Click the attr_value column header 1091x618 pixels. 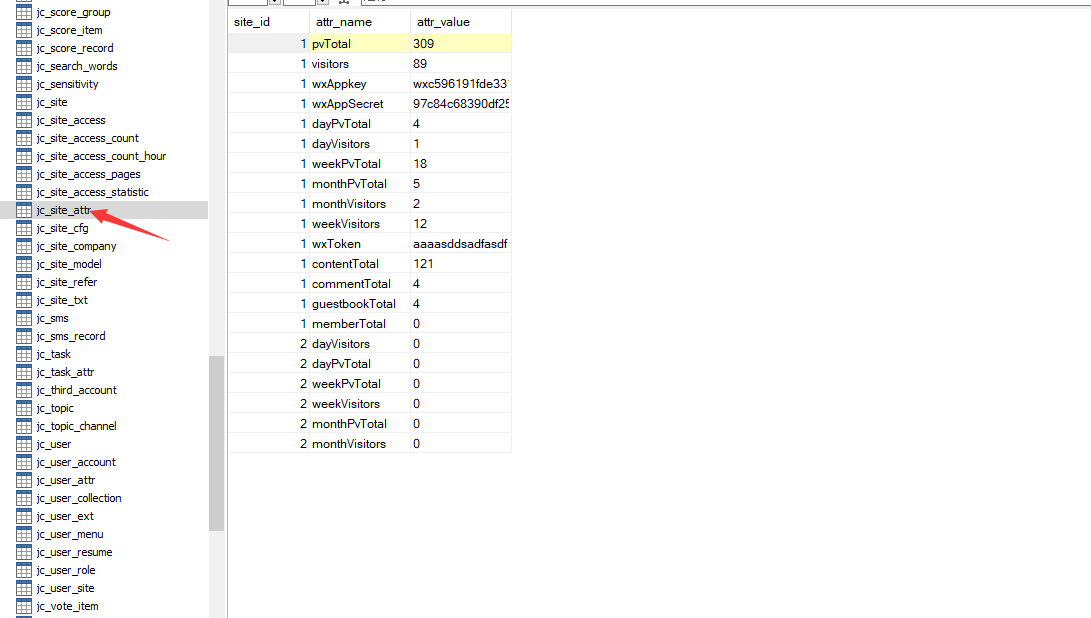tap(461, 22)
